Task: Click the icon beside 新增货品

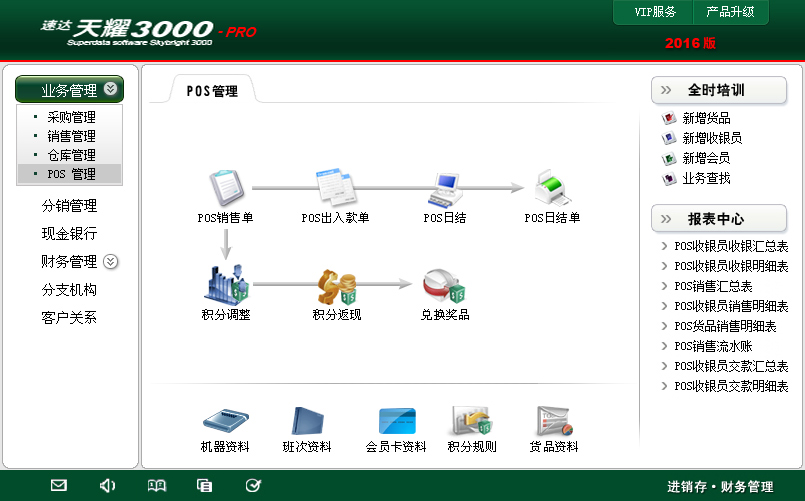Action: [x=669, y=118]
